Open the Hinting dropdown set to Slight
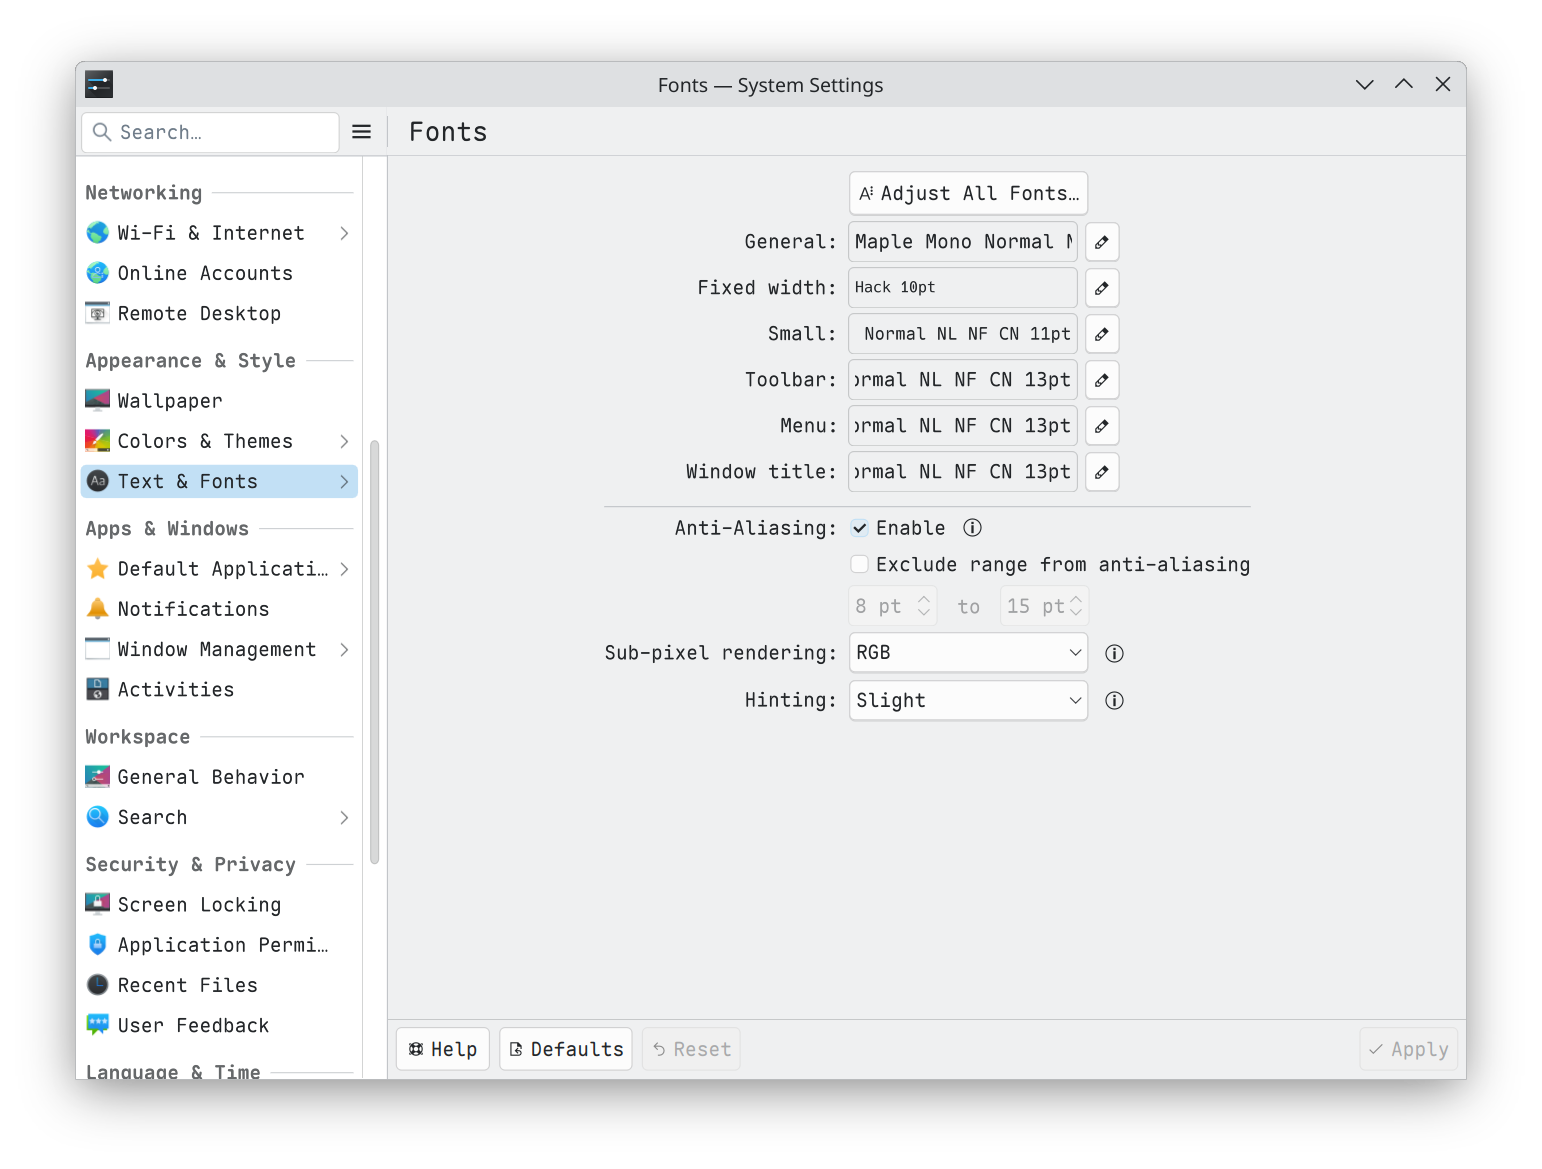The height and width of the screenshot is (1169, 1542). [967, 701]
